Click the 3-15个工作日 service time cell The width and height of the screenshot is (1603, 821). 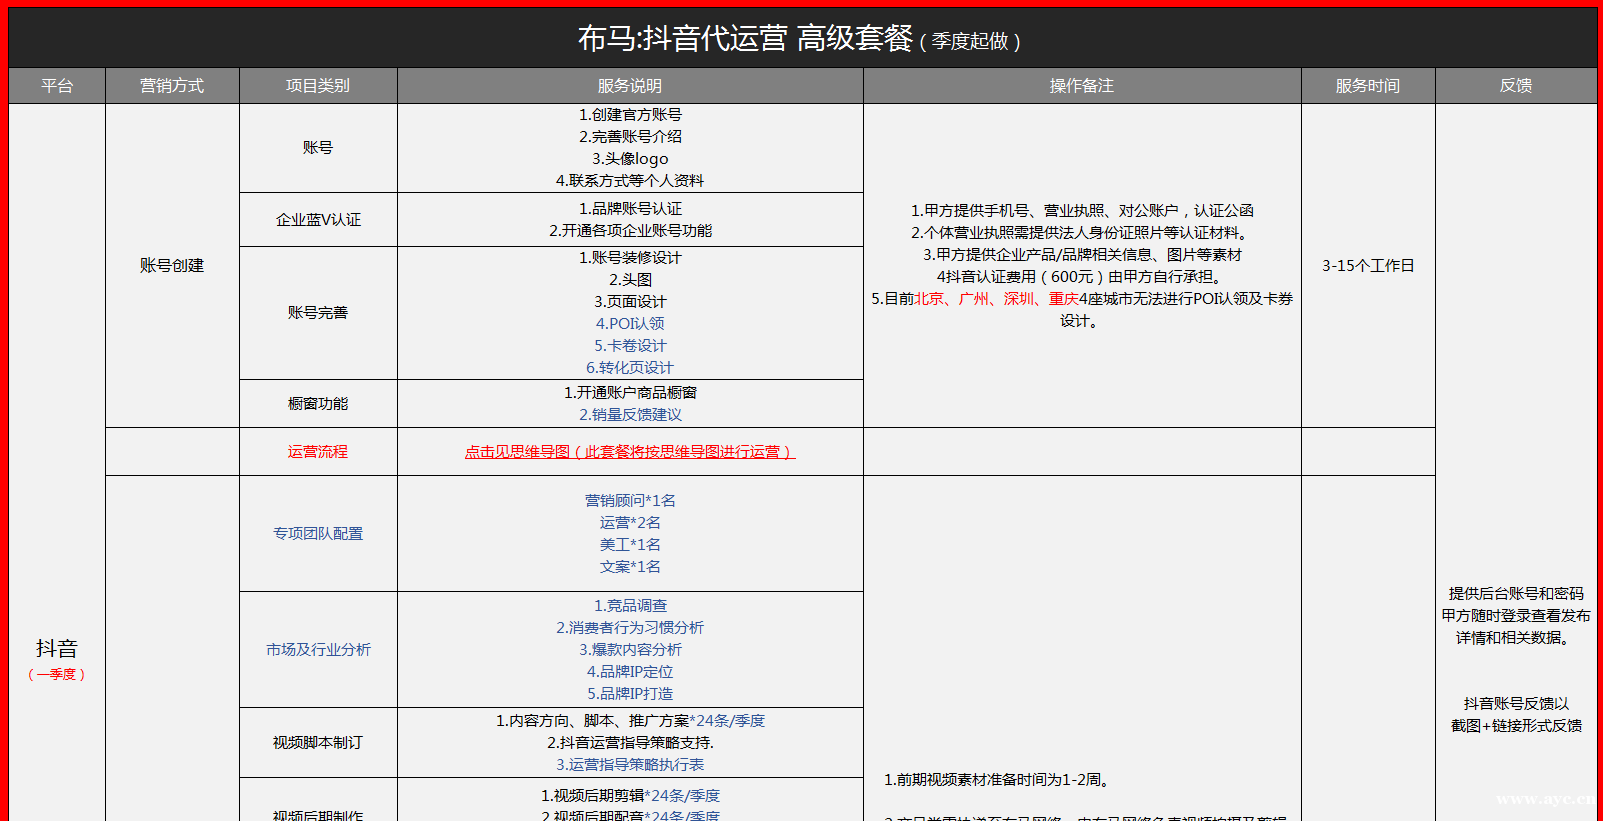[x=1368, y=266]
